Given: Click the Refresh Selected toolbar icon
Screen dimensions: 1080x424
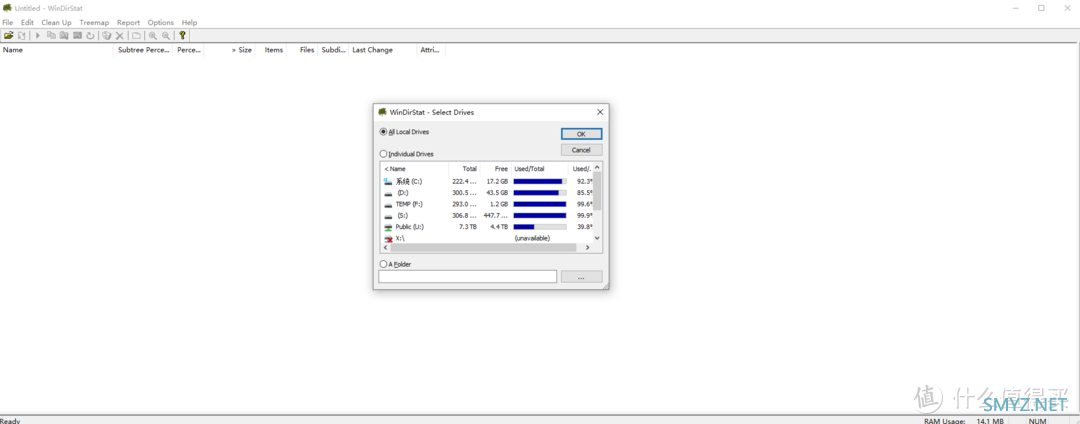Looking at the screenshot, I should pyautogui.click(x=90, y=35).
